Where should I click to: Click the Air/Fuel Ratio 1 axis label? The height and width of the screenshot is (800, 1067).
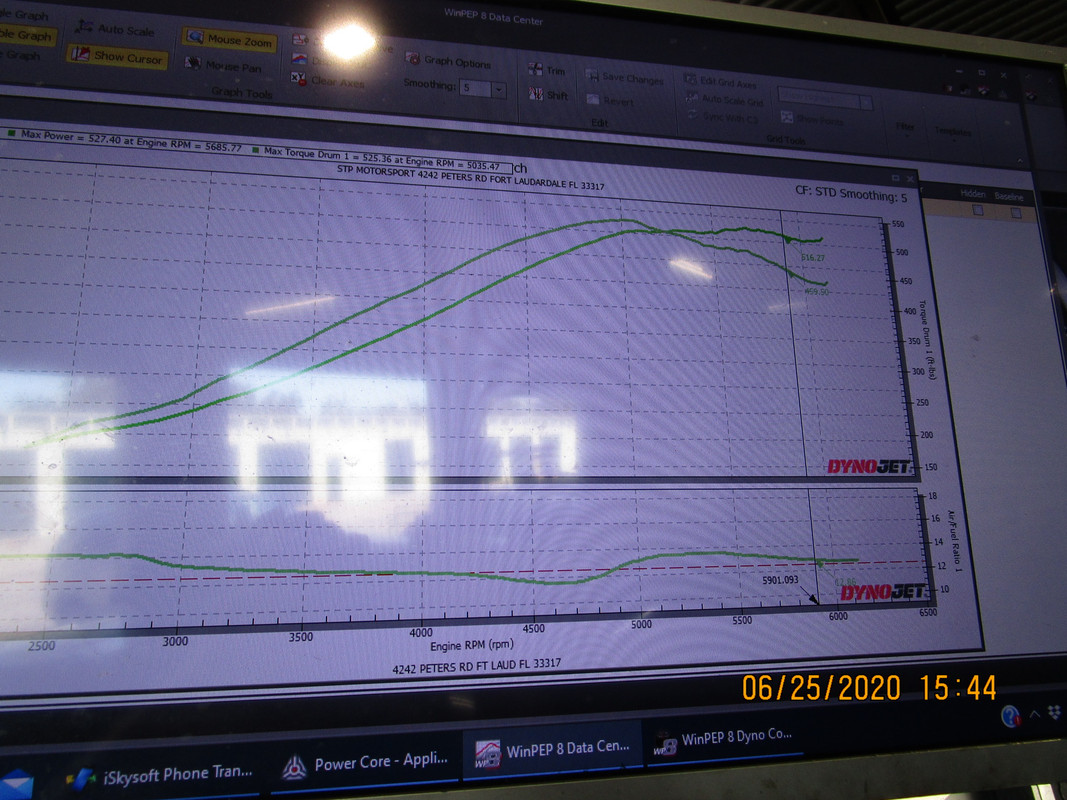(954, 541)
